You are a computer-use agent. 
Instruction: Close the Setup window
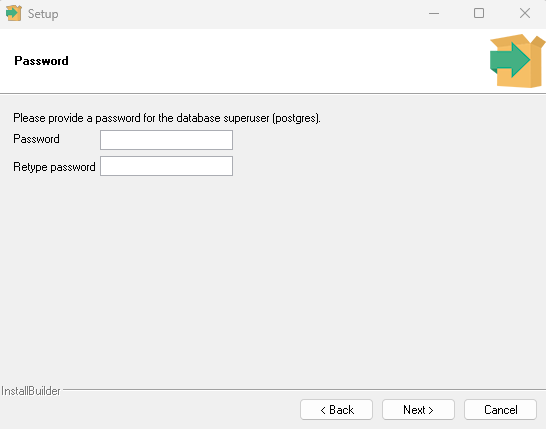pyautogui.click(x=525, y=14)
